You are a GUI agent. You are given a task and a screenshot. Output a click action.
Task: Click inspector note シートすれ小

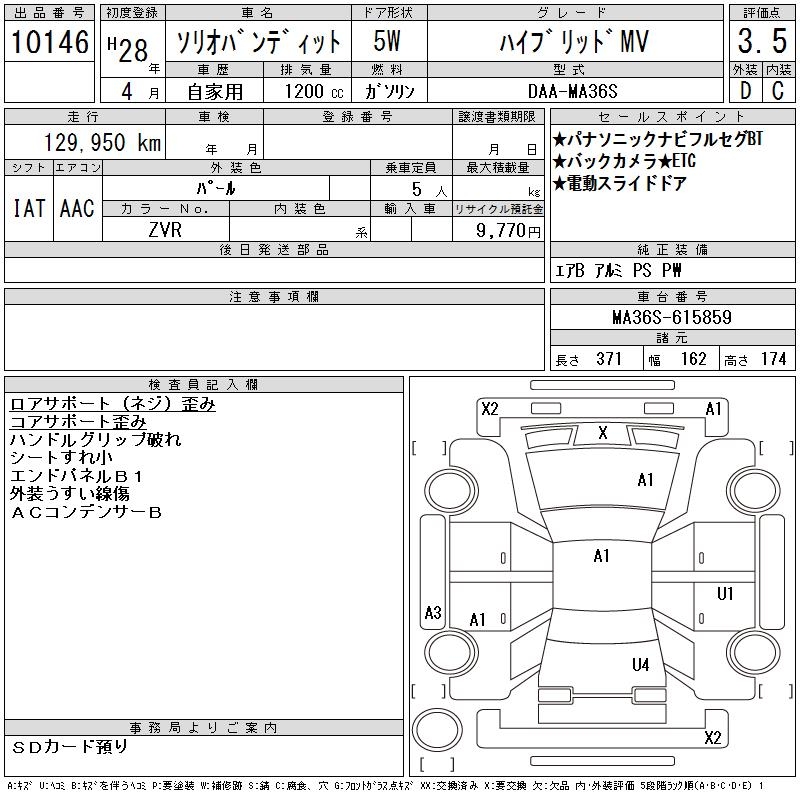tap(61, 458)
